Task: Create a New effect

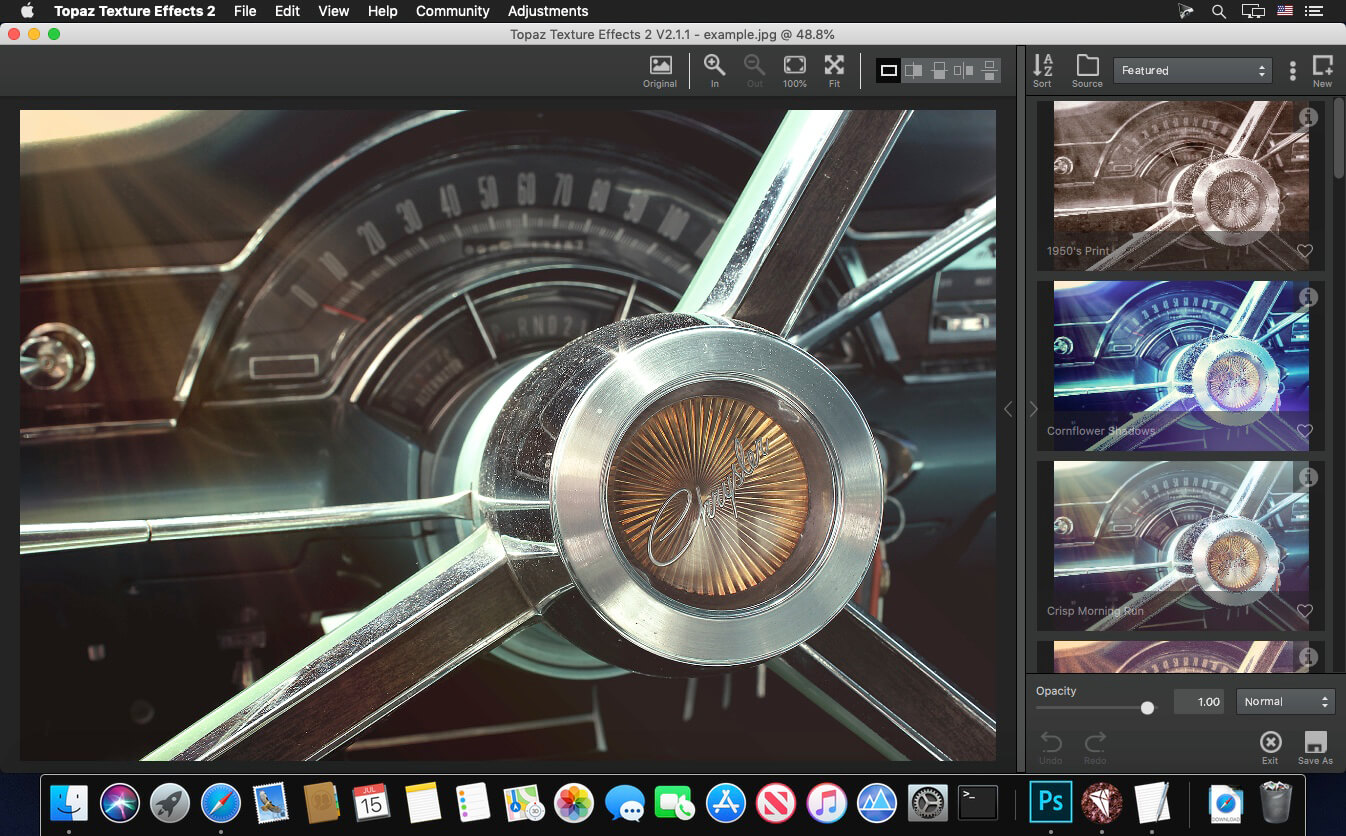Action: click(x=1322, y=71)
